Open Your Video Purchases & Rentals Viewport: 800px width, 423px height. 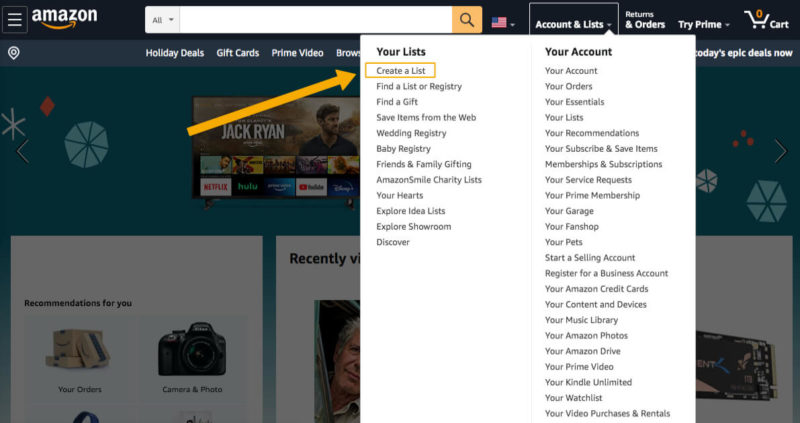tap(607, 413)
